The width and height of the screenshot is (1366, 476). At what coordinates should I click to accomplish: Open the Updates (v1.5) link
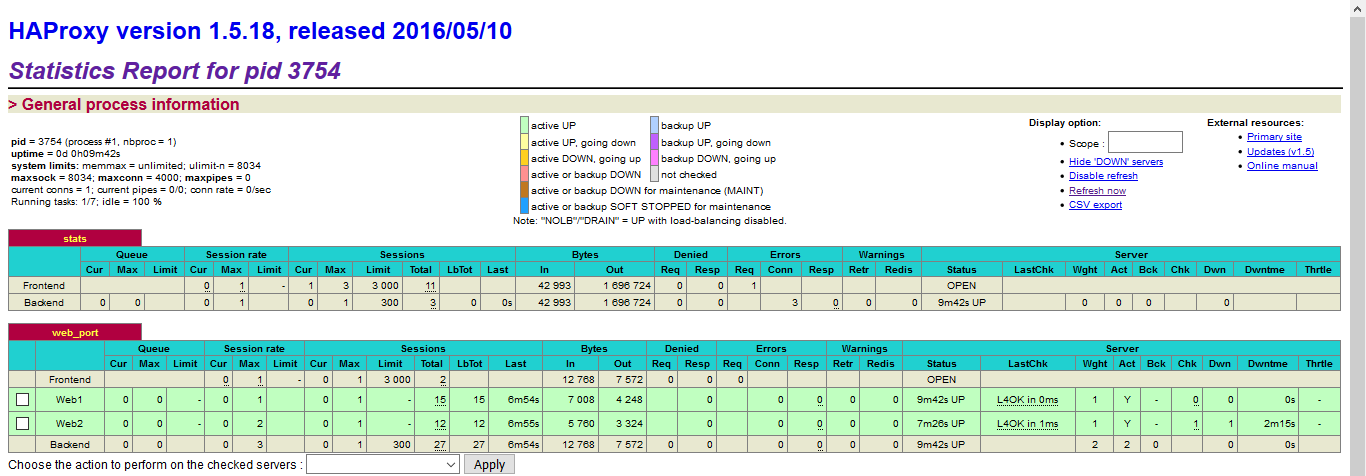tap(1280, 152)
